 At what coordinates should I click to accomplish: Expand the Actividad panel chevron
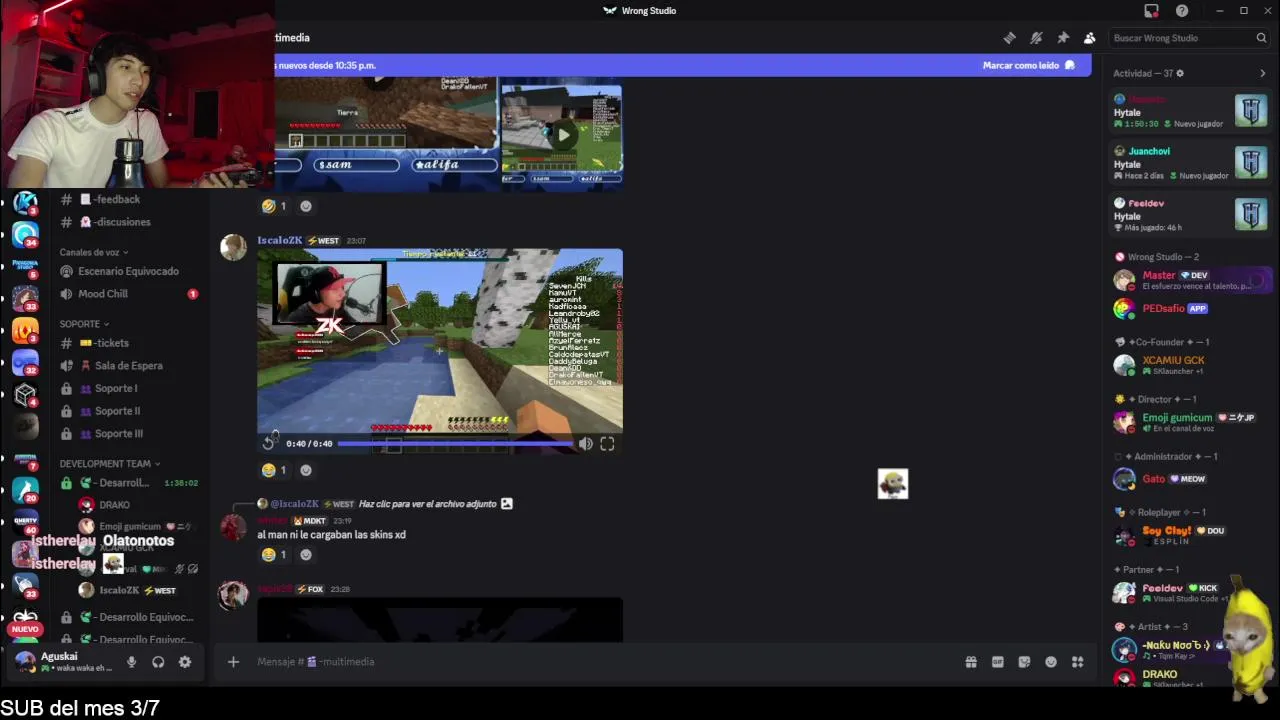click(x=1262, y=73)
